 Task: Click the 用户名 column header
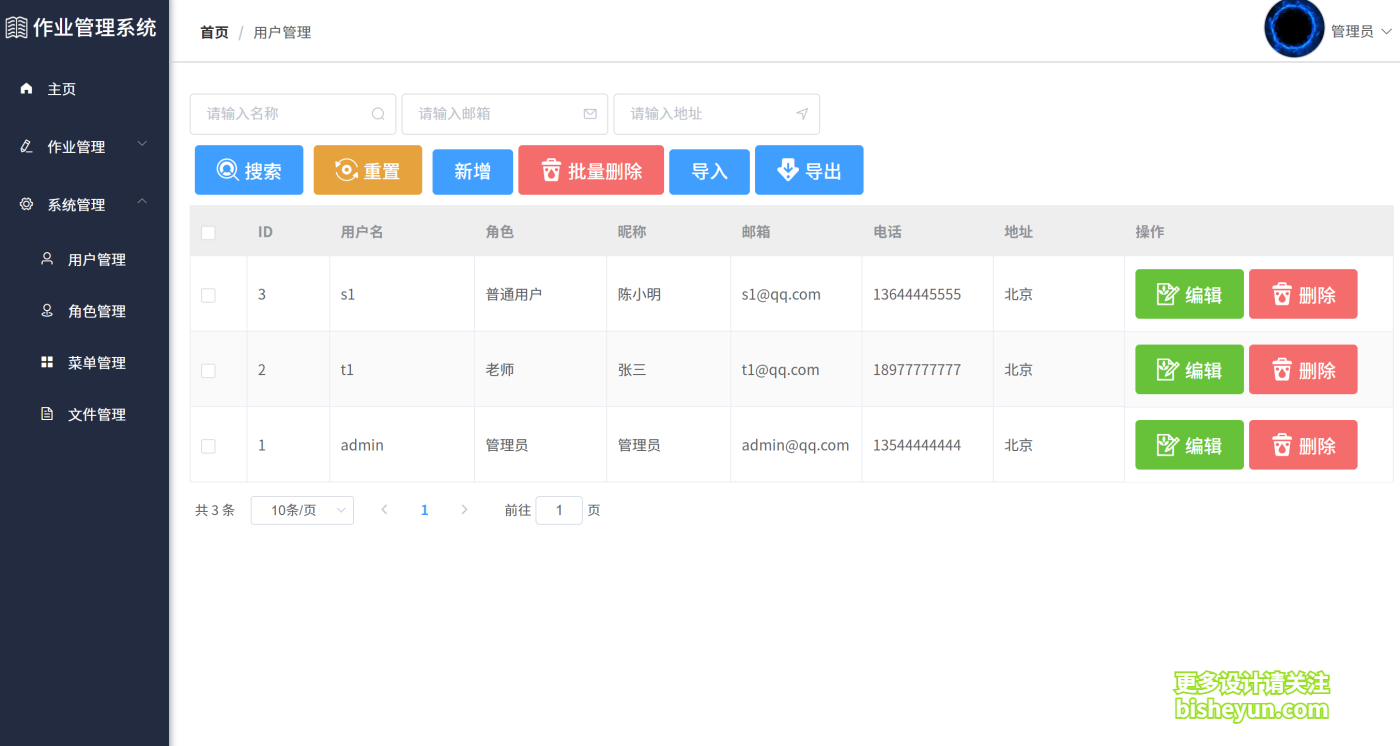[x=362, y=231]
